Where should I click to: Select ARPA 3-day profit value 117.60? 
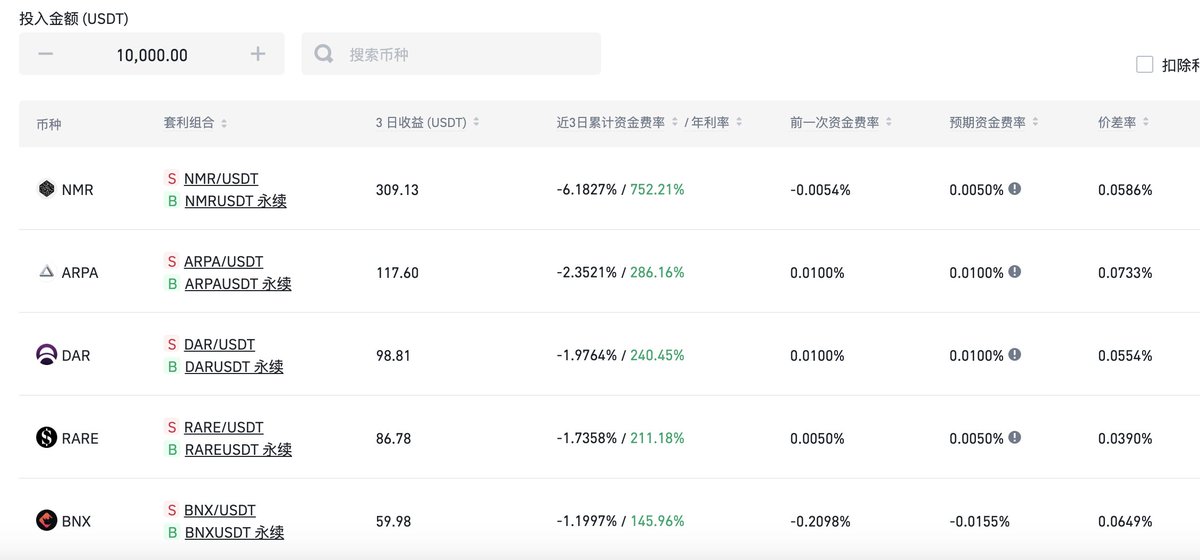[x=397, y=272]
